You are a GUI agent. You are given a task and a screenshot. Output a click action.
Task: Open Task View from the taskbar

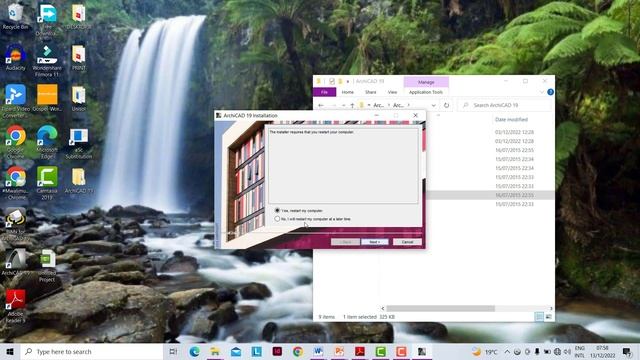173,351
